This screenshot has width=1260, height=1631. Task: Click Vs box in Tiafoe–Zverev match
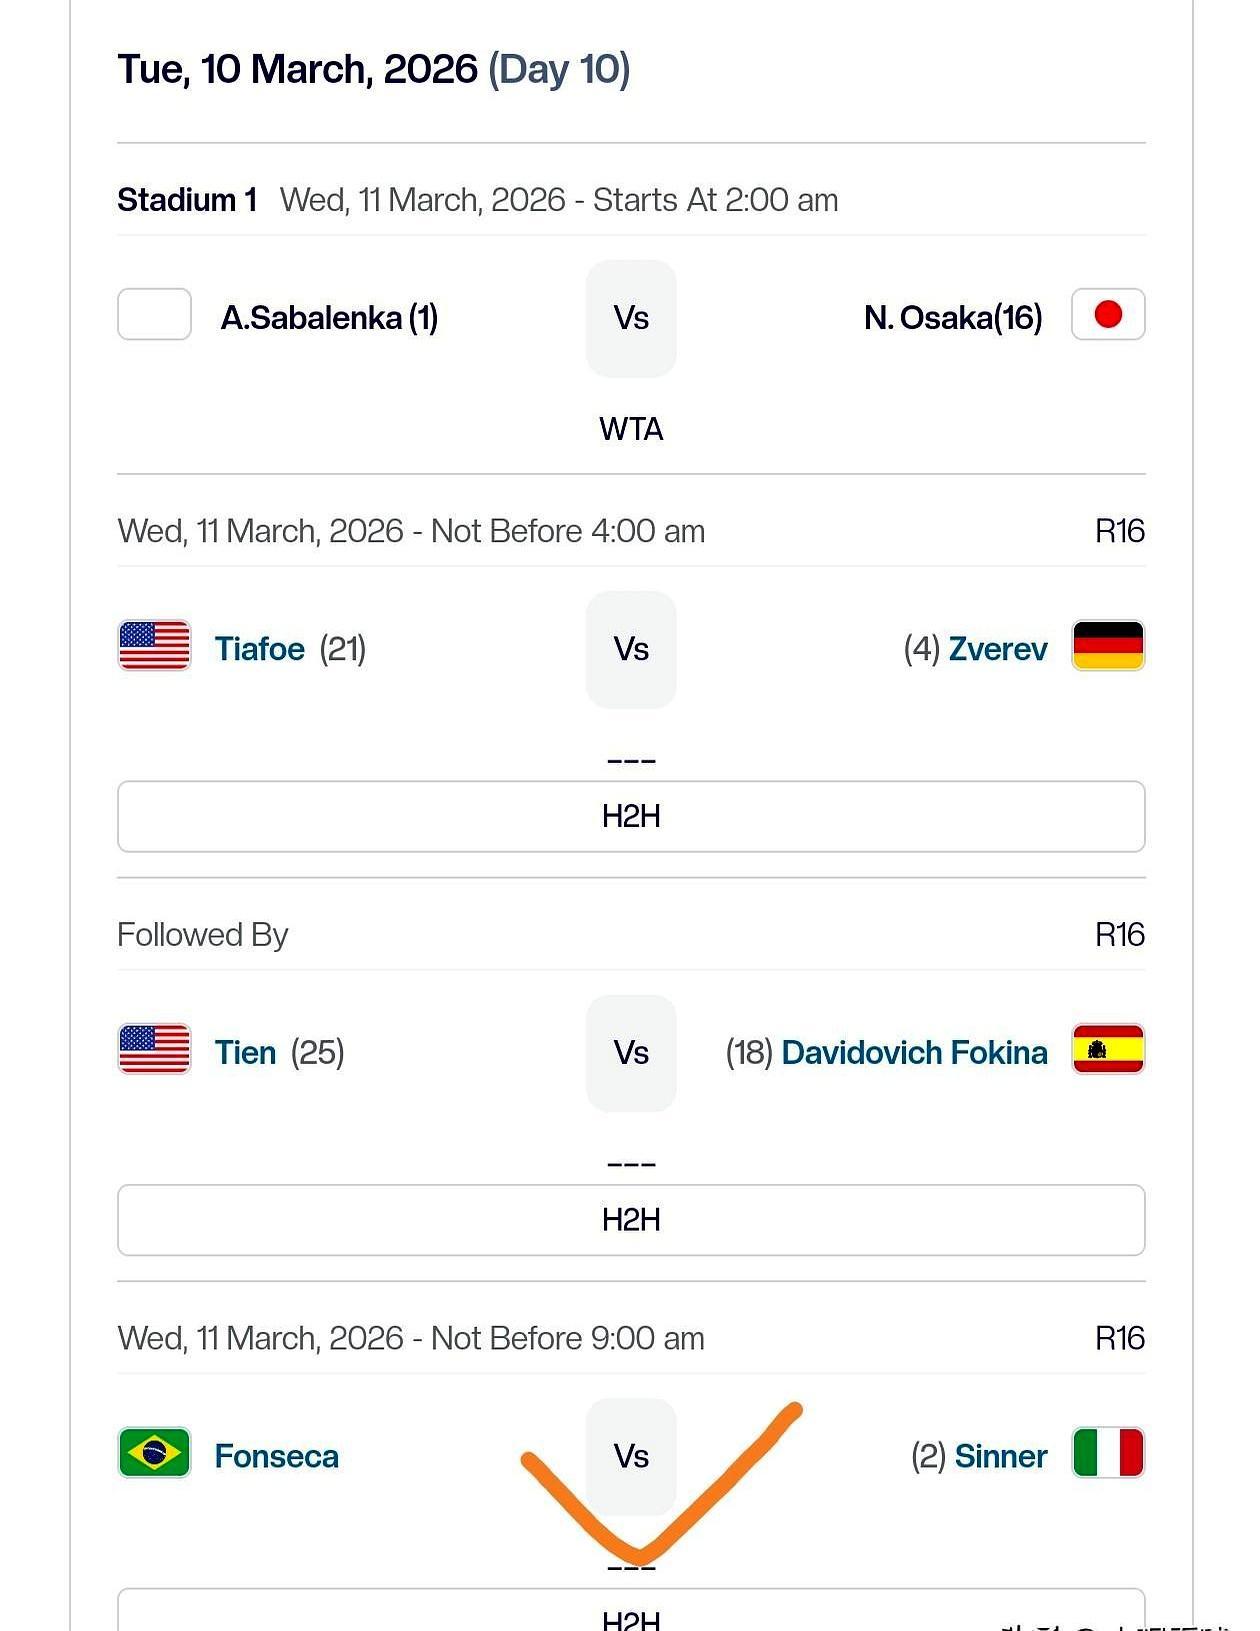click(631, 650)
